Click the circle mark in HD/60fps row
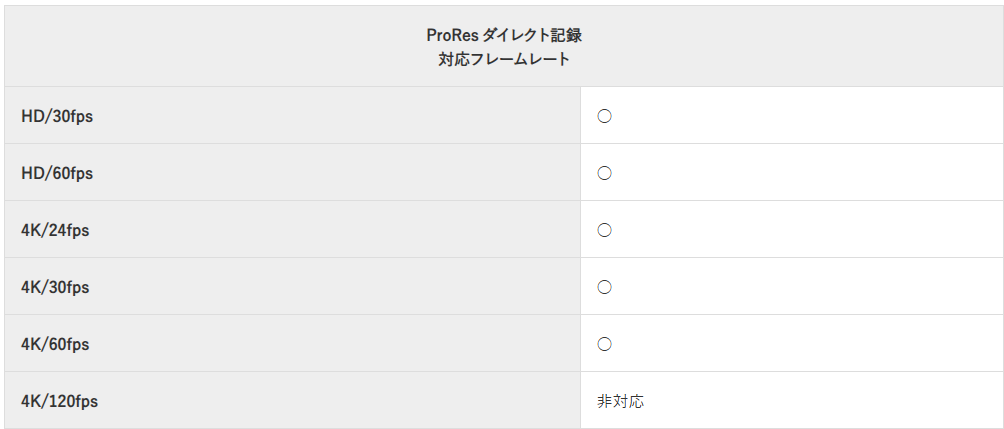This screenshot has width=1004, height=429. click(x=604, y=173)
